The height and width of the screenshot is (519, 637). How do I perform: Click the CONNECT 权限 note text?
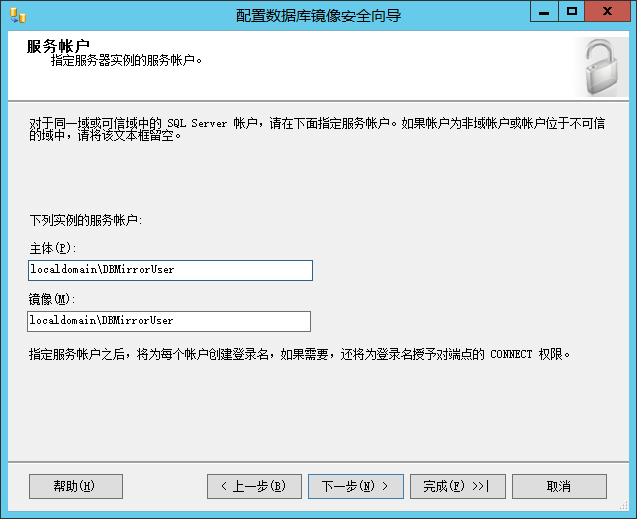299,354
